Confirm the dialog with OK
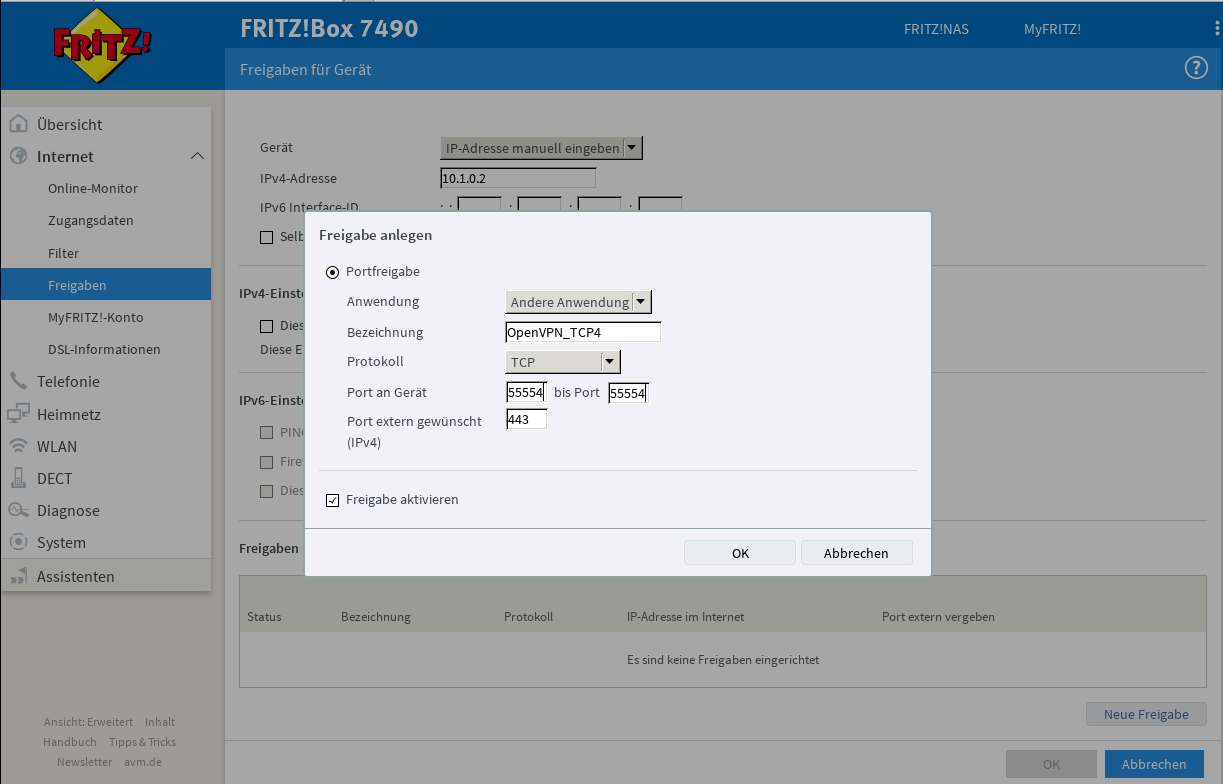 740,553
